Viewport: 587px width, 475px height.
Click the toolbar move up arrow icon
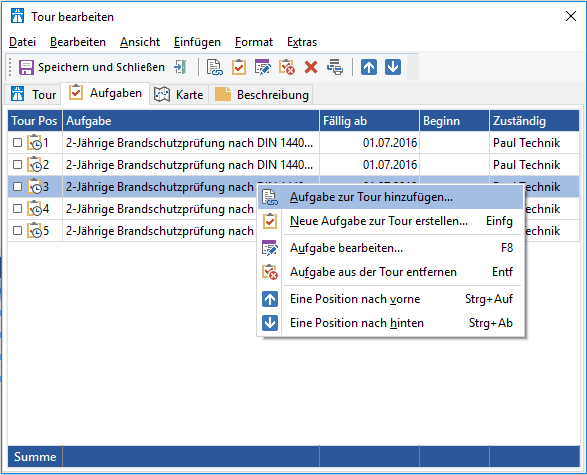coord(369,67)
